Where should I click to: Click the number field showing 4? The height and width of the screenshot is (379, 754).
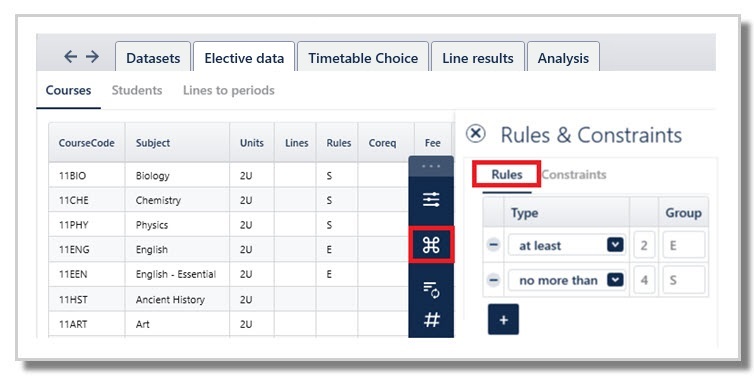coord(644,280)
